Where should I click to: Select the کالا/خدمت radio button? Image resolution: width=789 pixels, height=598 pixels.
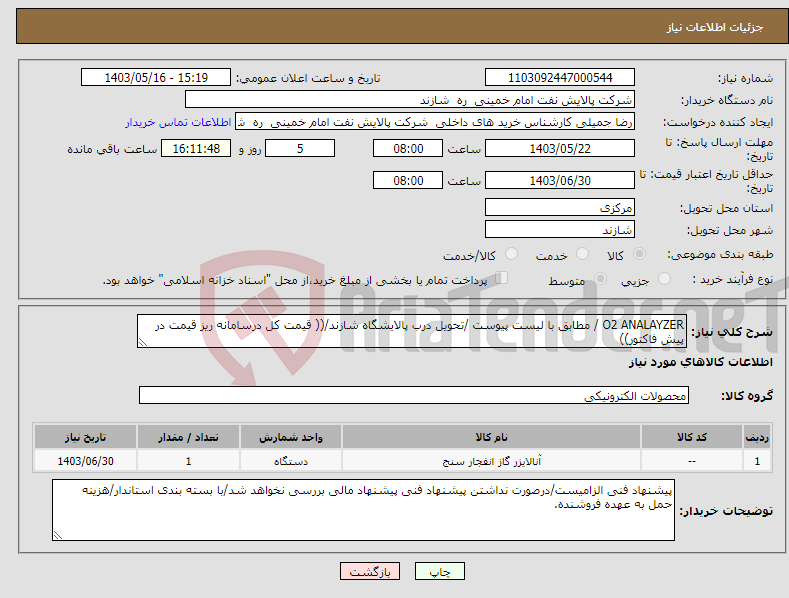pos(511,254)
